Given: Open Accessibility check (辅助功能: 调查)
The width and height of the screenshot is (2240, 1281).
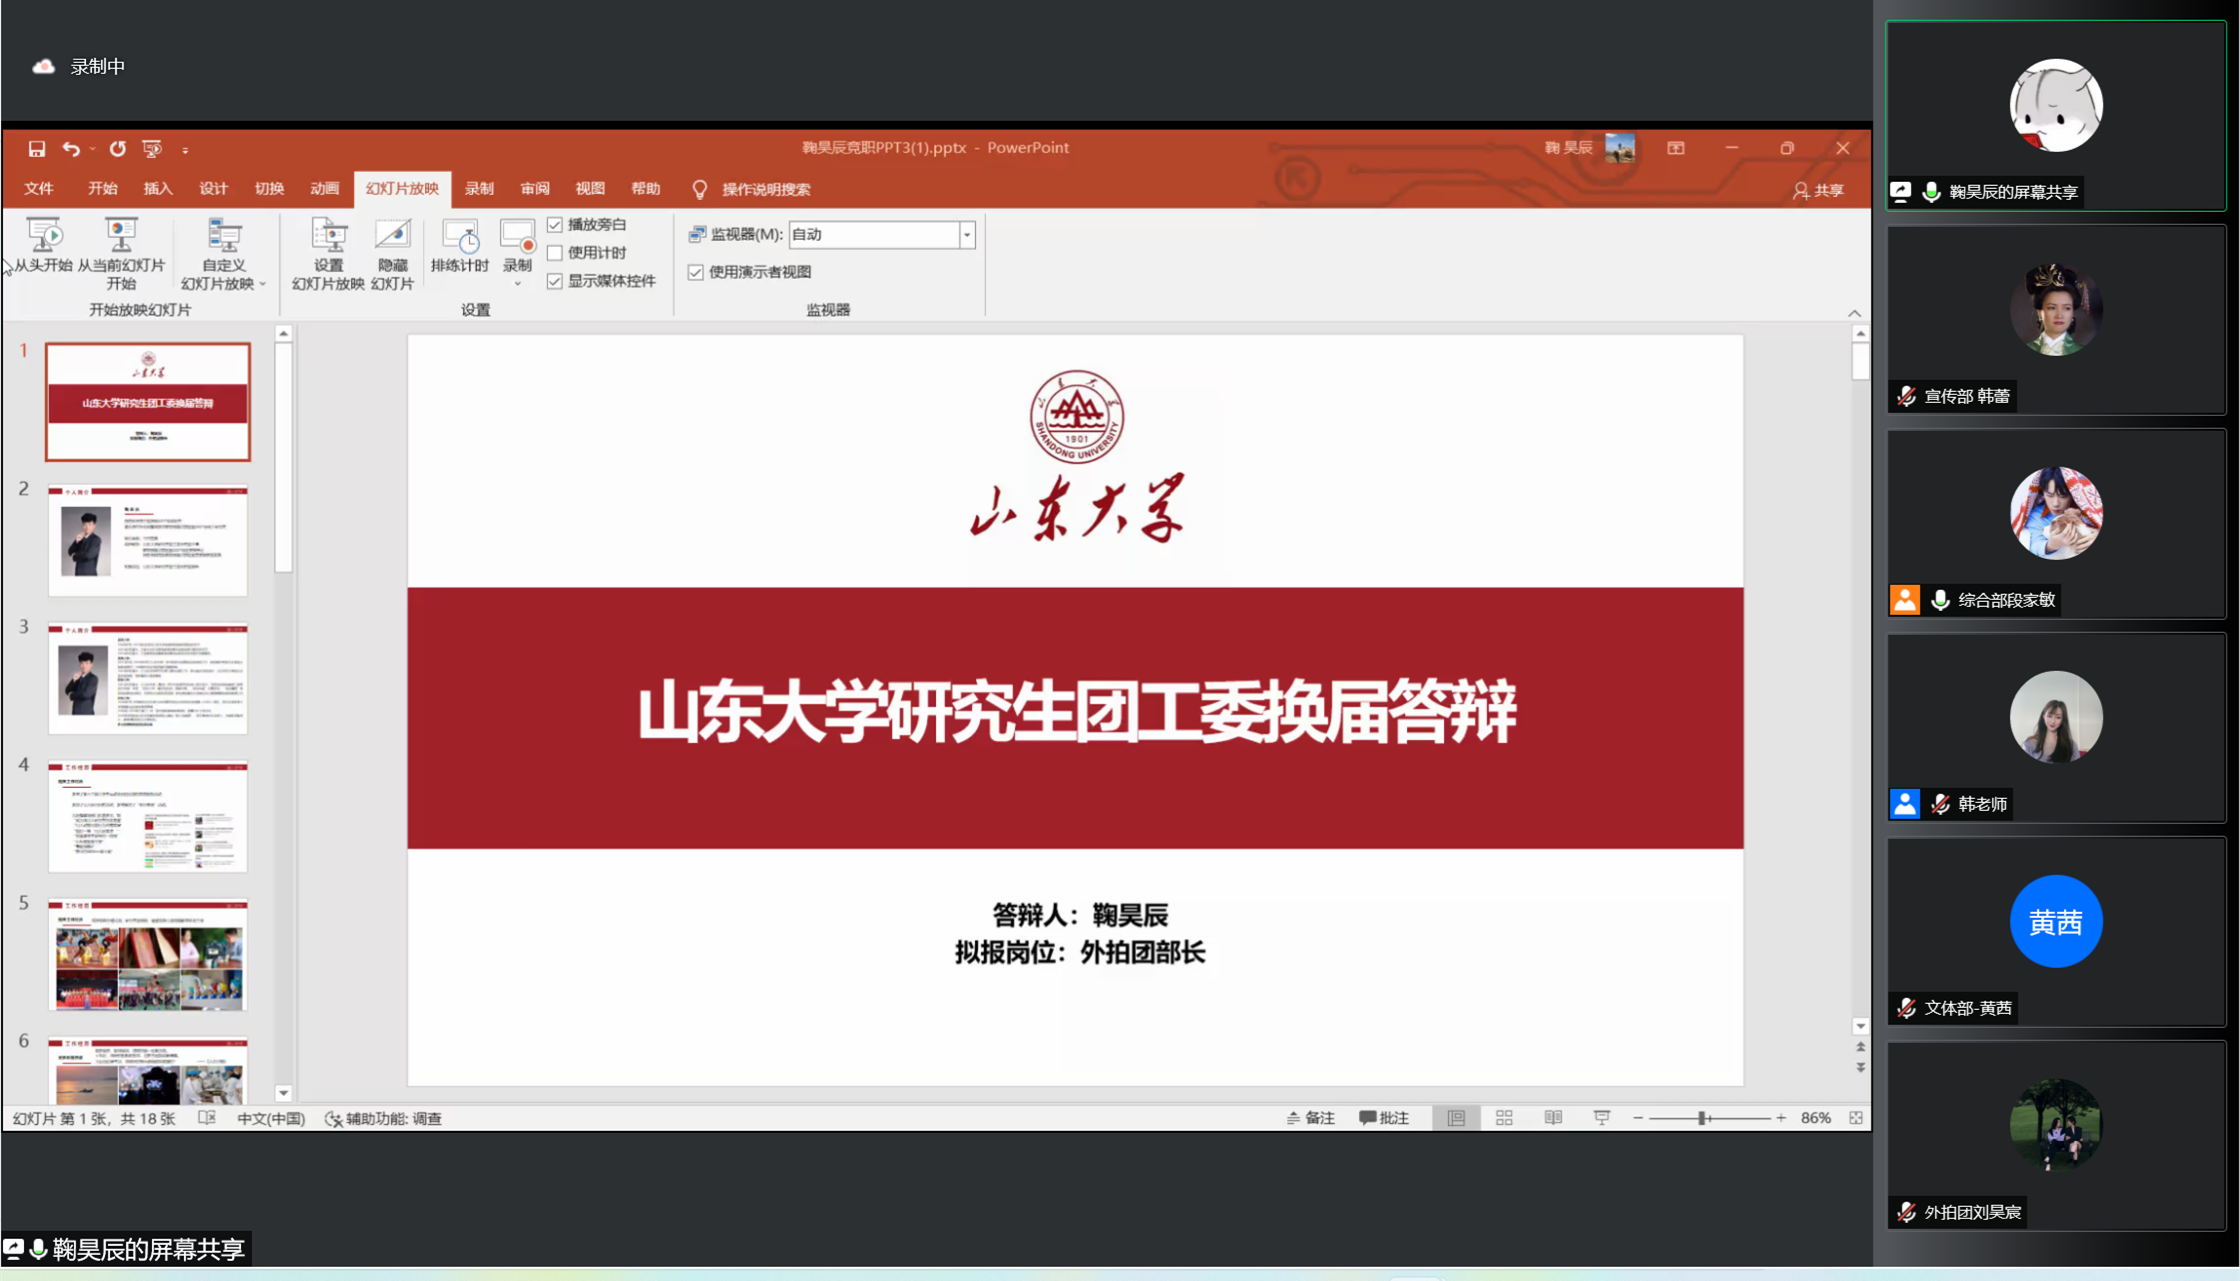Looking at the screenshot, I should (x=384, y=1118).
